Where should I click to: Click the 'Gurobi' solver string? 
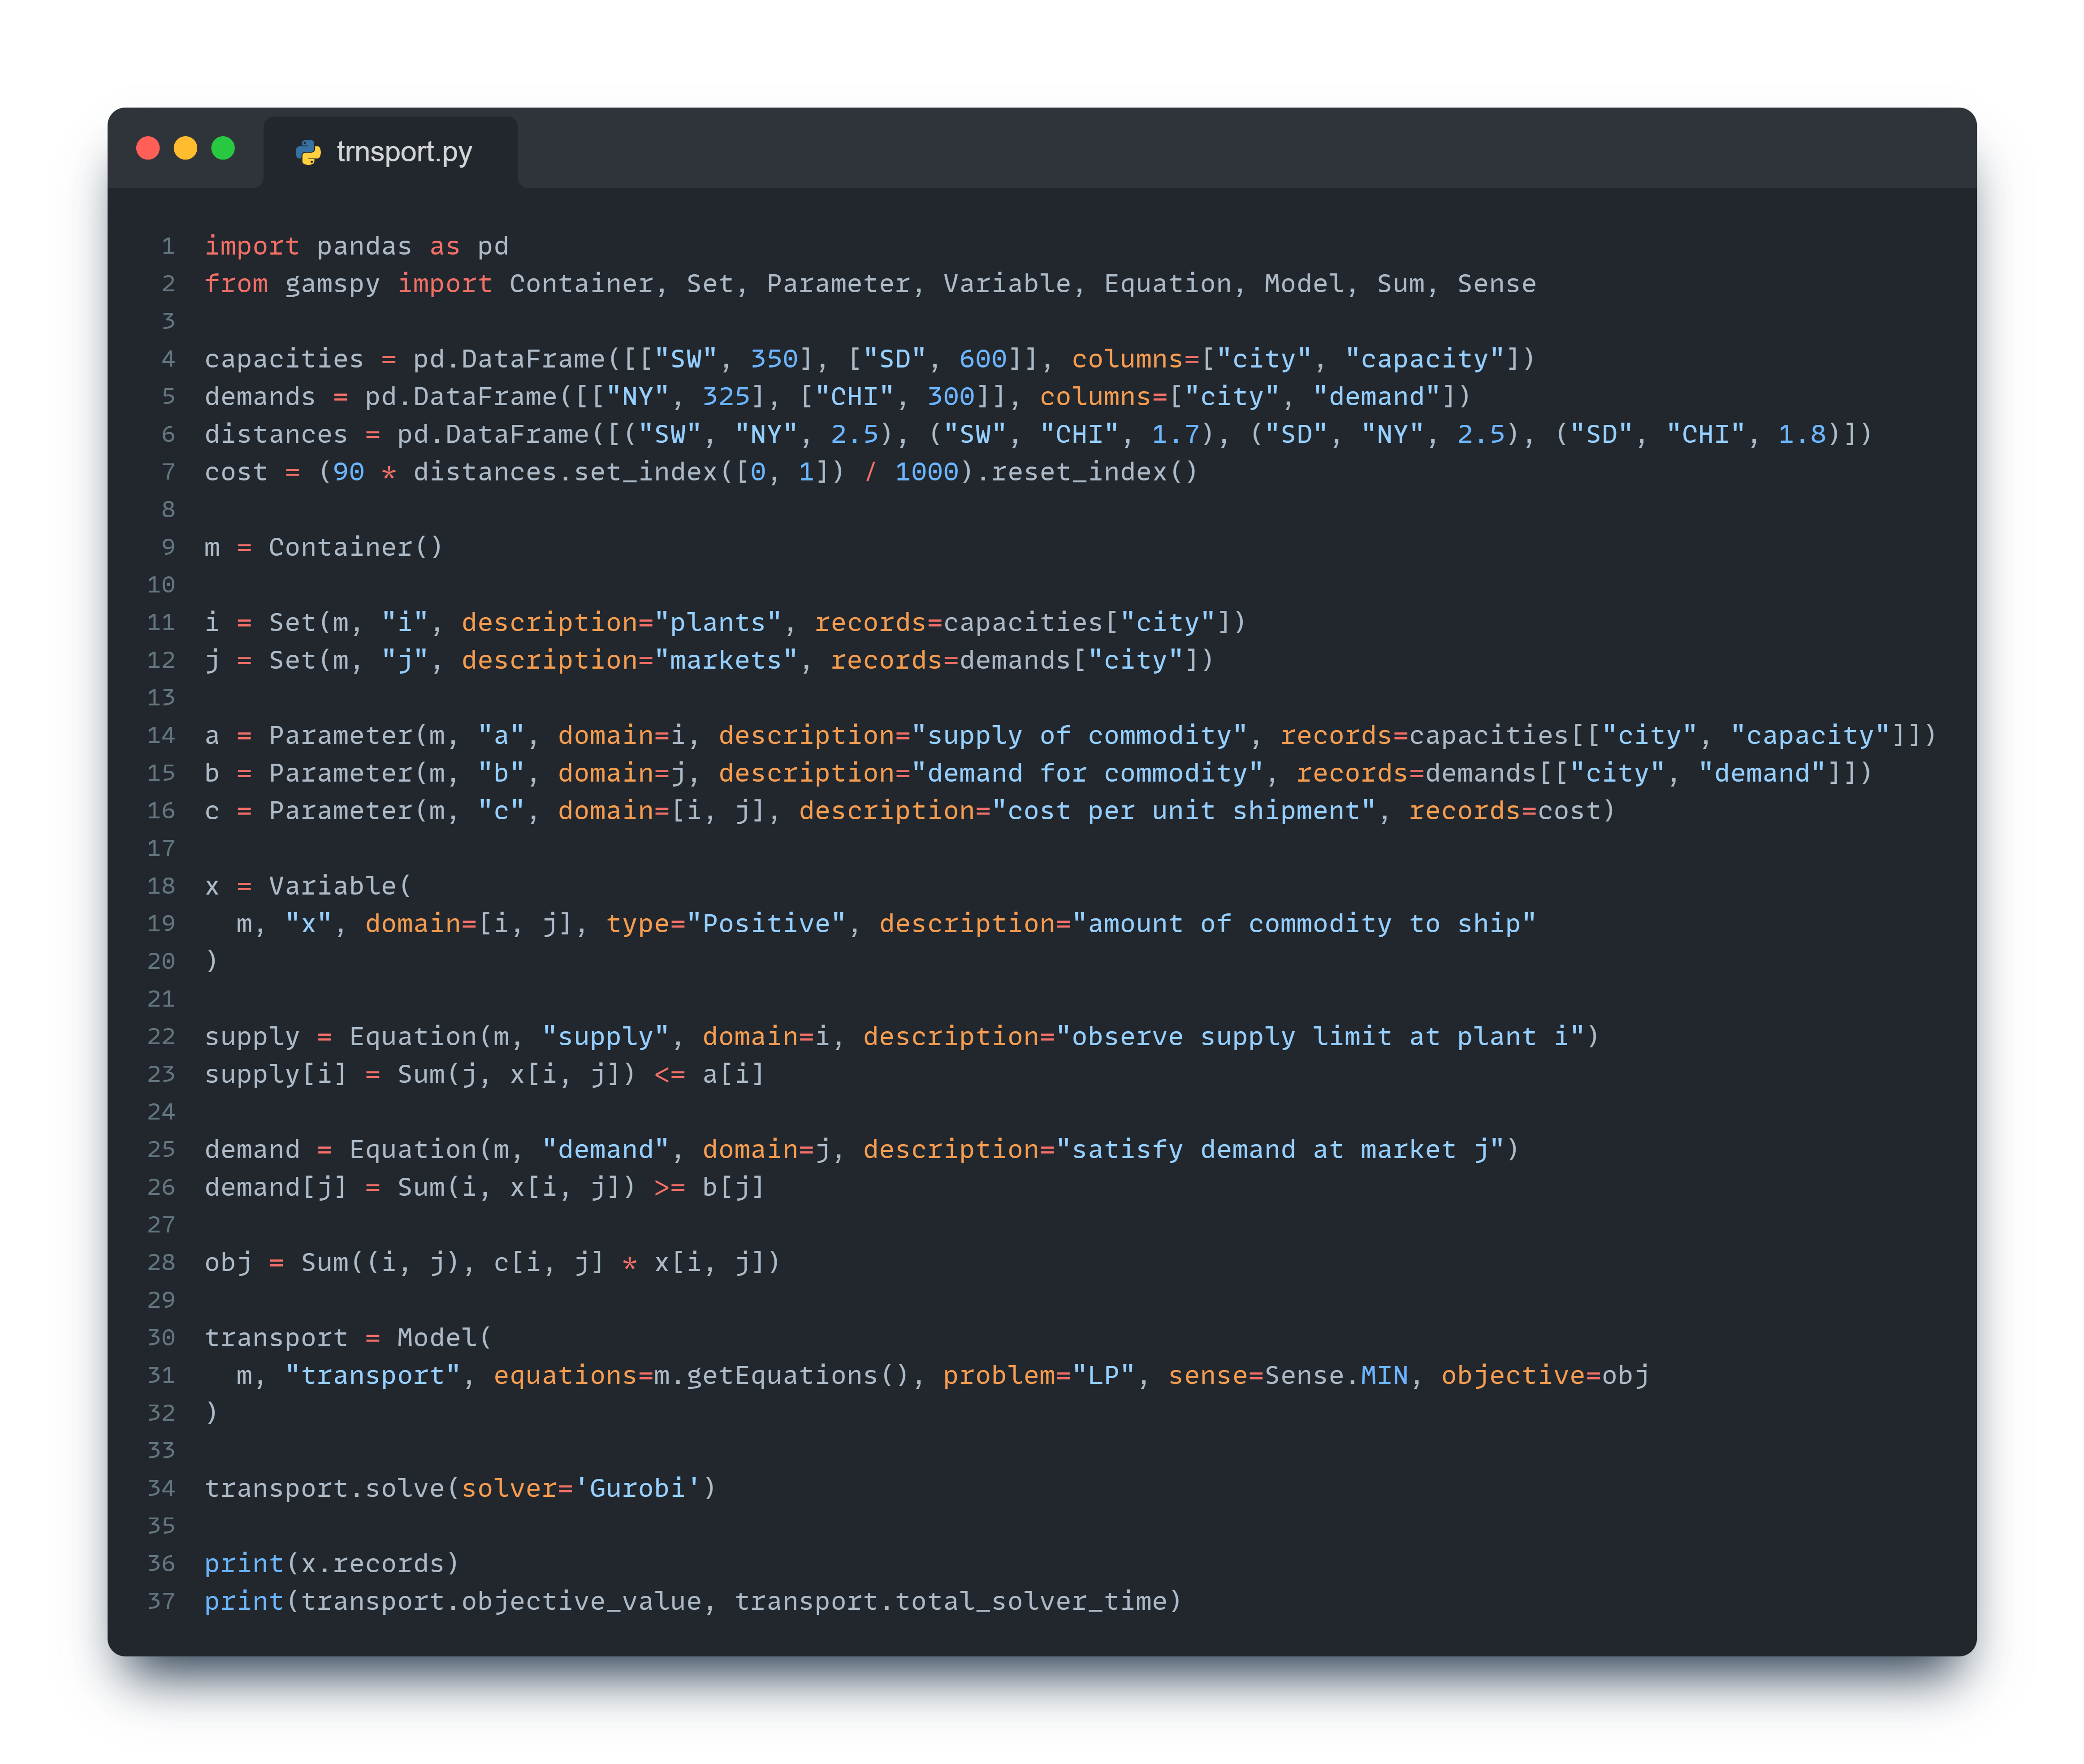pos(638,1488)
